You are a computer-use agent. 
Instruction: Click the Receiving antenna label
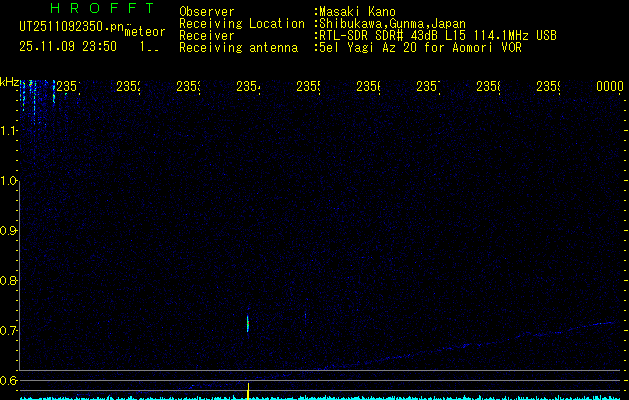pos(238,48)
